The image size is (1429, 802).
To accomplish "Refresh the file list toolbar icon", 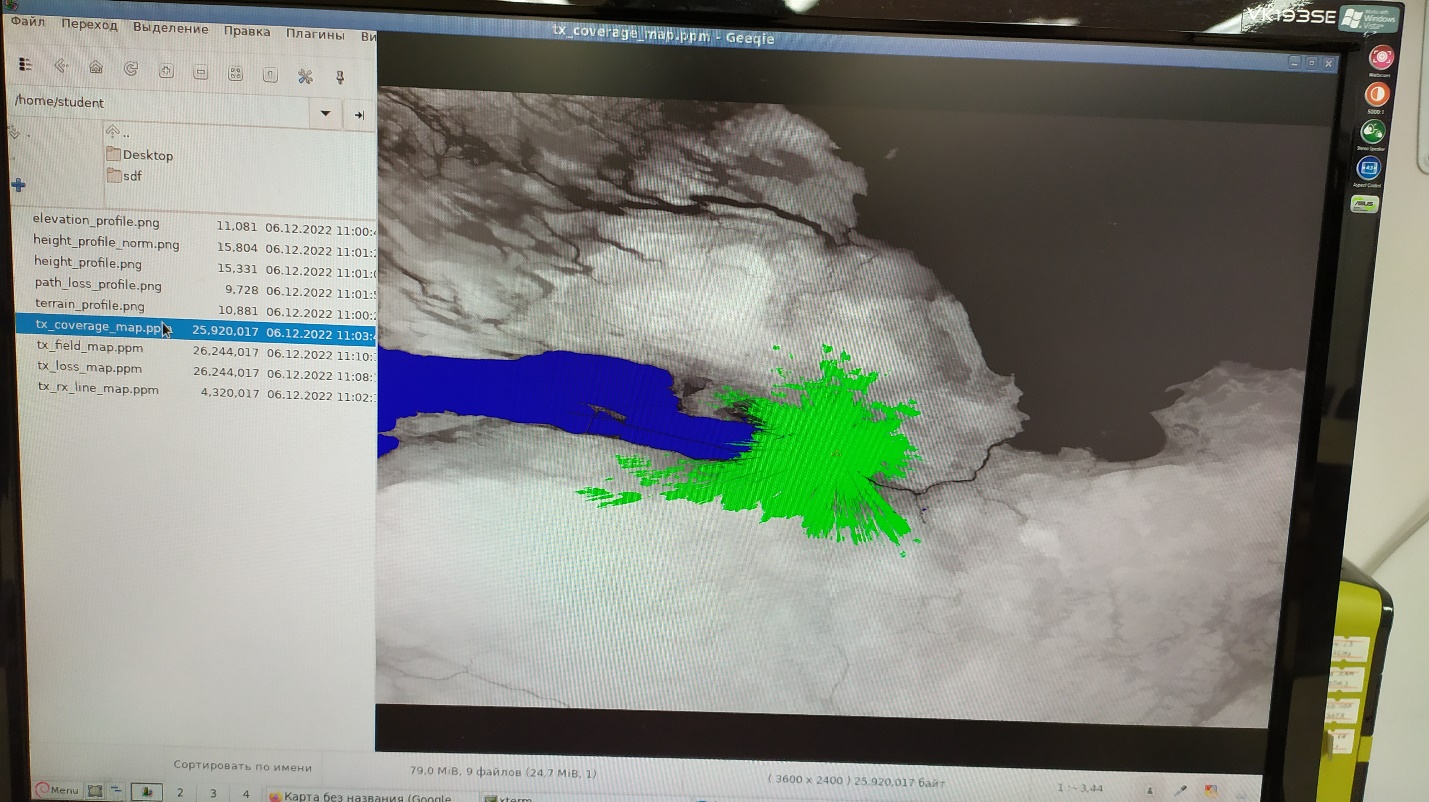I will coord(130,69).
